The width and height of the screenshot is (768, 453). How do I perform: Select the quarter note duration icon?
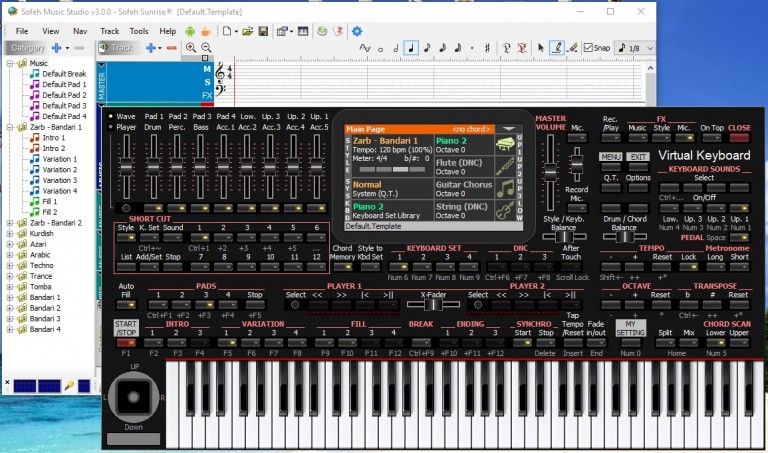(x=411, y=48)
